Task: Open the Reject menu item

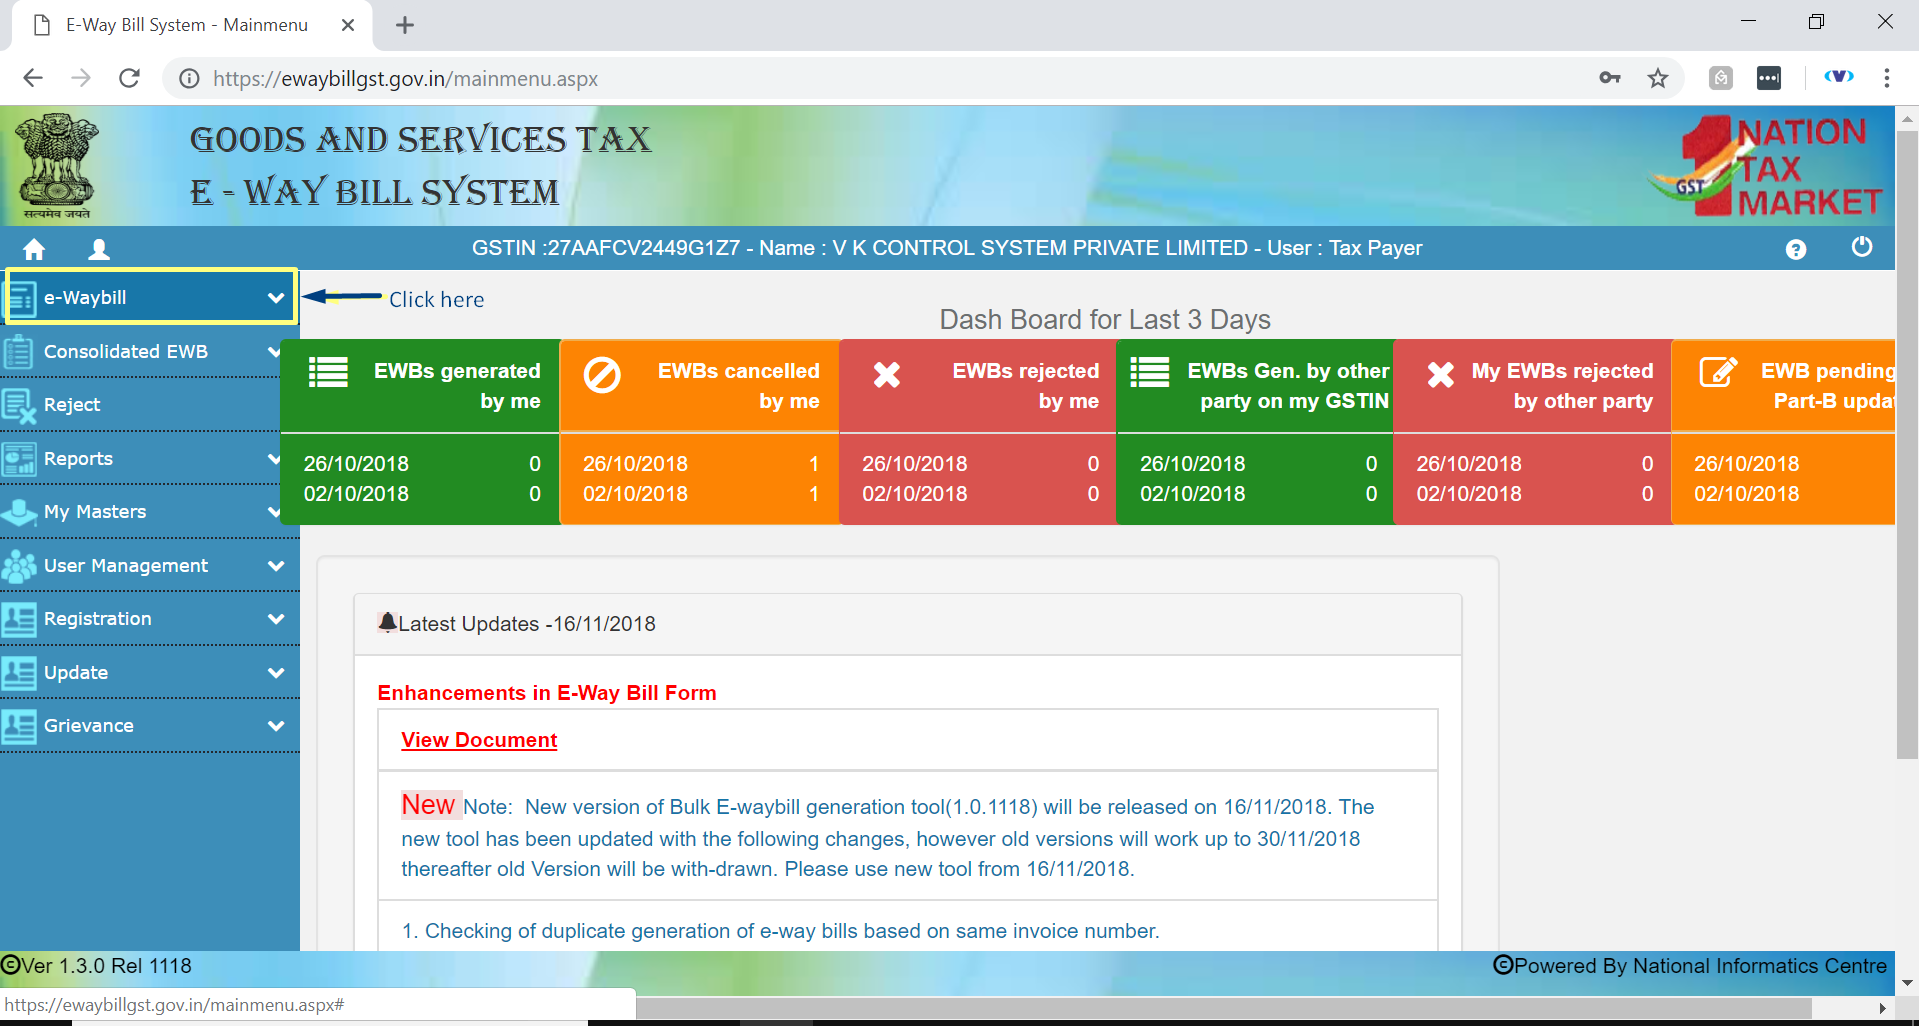Action: (72, 405)
